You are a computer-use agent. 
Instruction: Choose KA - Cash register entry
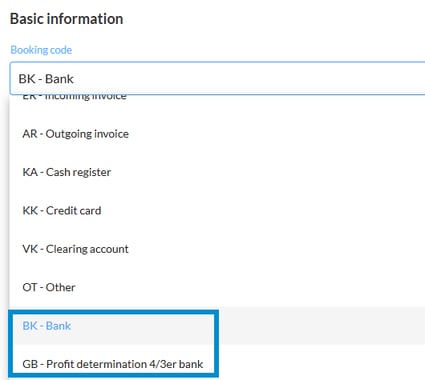coord(217,172)
